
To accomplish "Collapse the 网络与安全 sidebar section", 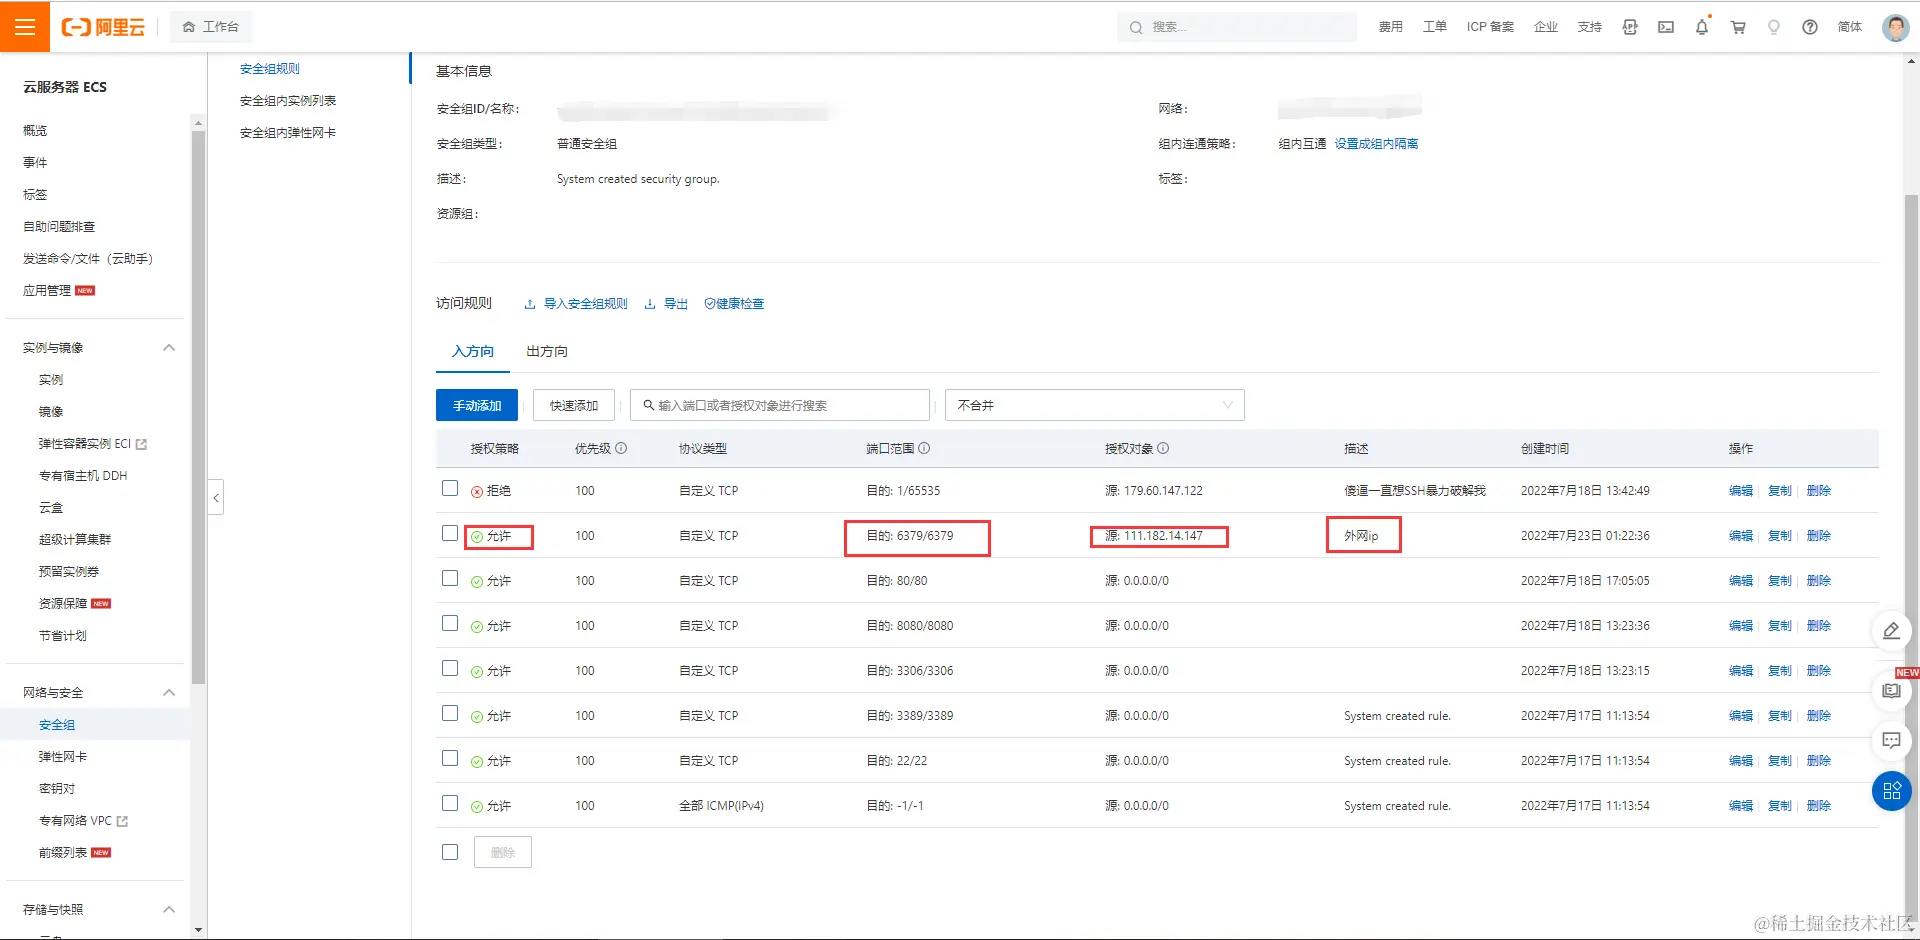I will [169, 693].
